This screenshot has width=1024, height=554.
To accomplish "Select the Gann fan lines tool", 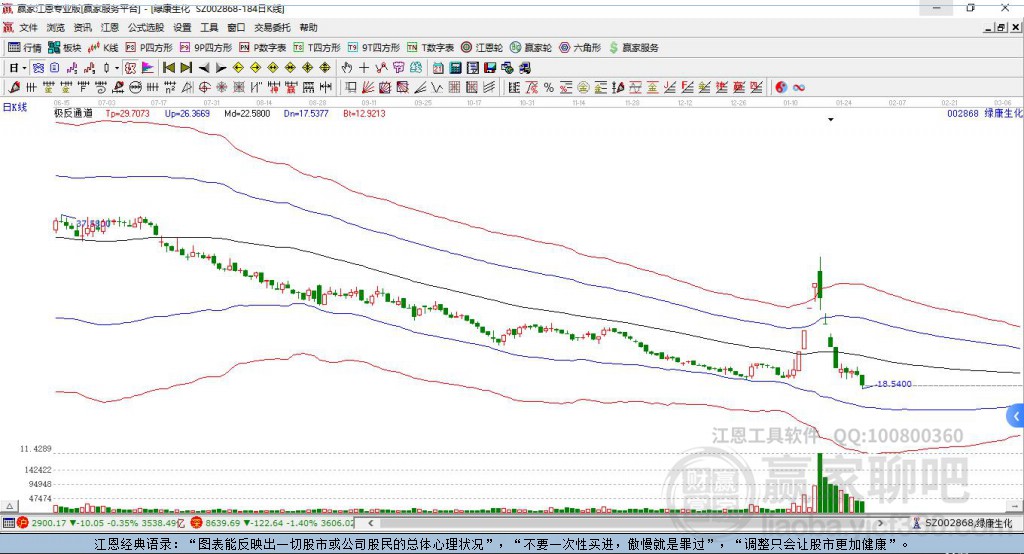I will click(368, 87).
